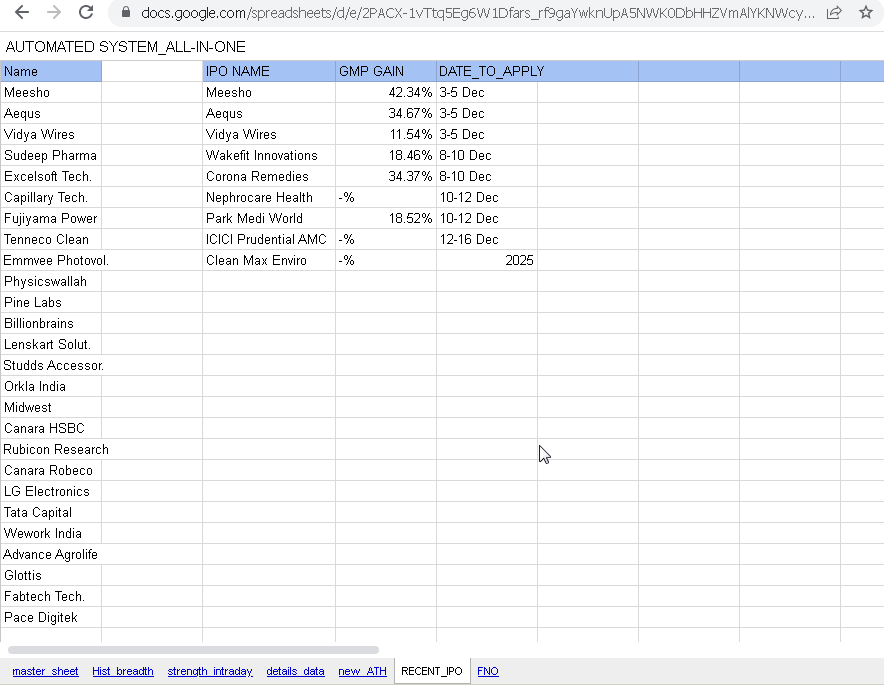Select Meesho in the Name column

click(51, 92)
